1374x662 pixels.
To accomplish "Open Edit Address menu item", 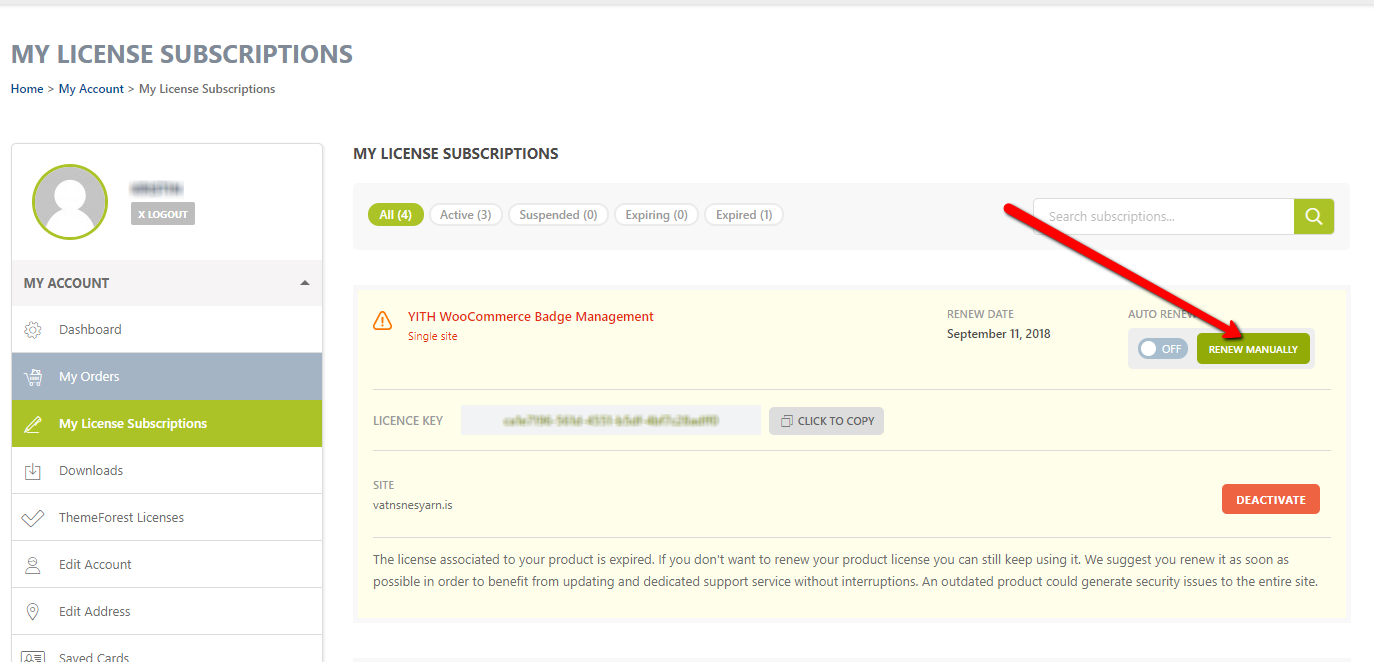I will click(x=167, y=611).
